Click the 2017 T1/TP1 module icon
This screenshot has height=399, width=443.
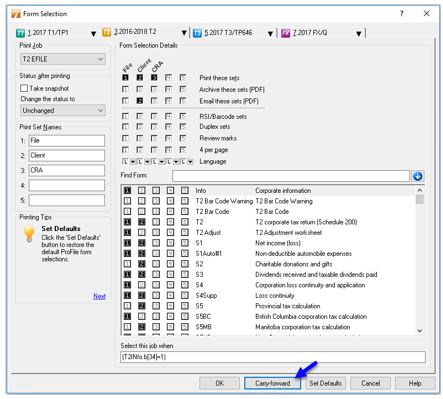click(x=20, y=33)
